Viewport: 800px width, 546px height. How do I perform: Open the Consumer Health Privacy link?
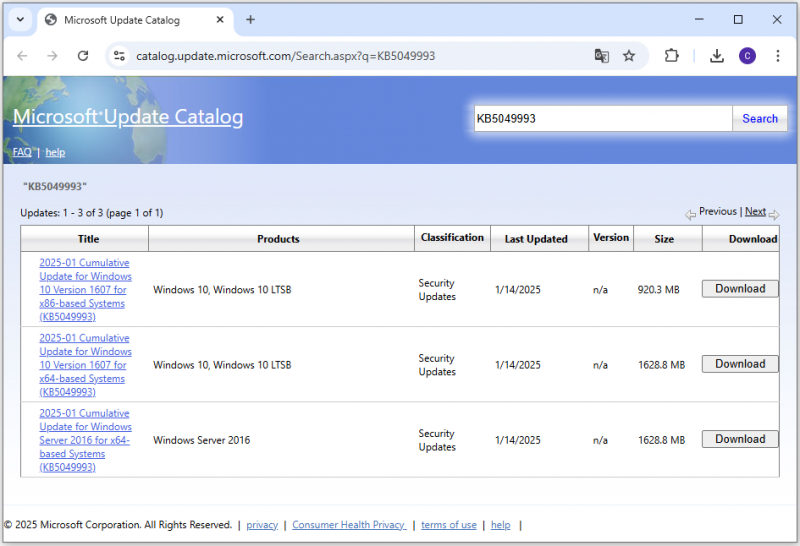click(349, 525)
